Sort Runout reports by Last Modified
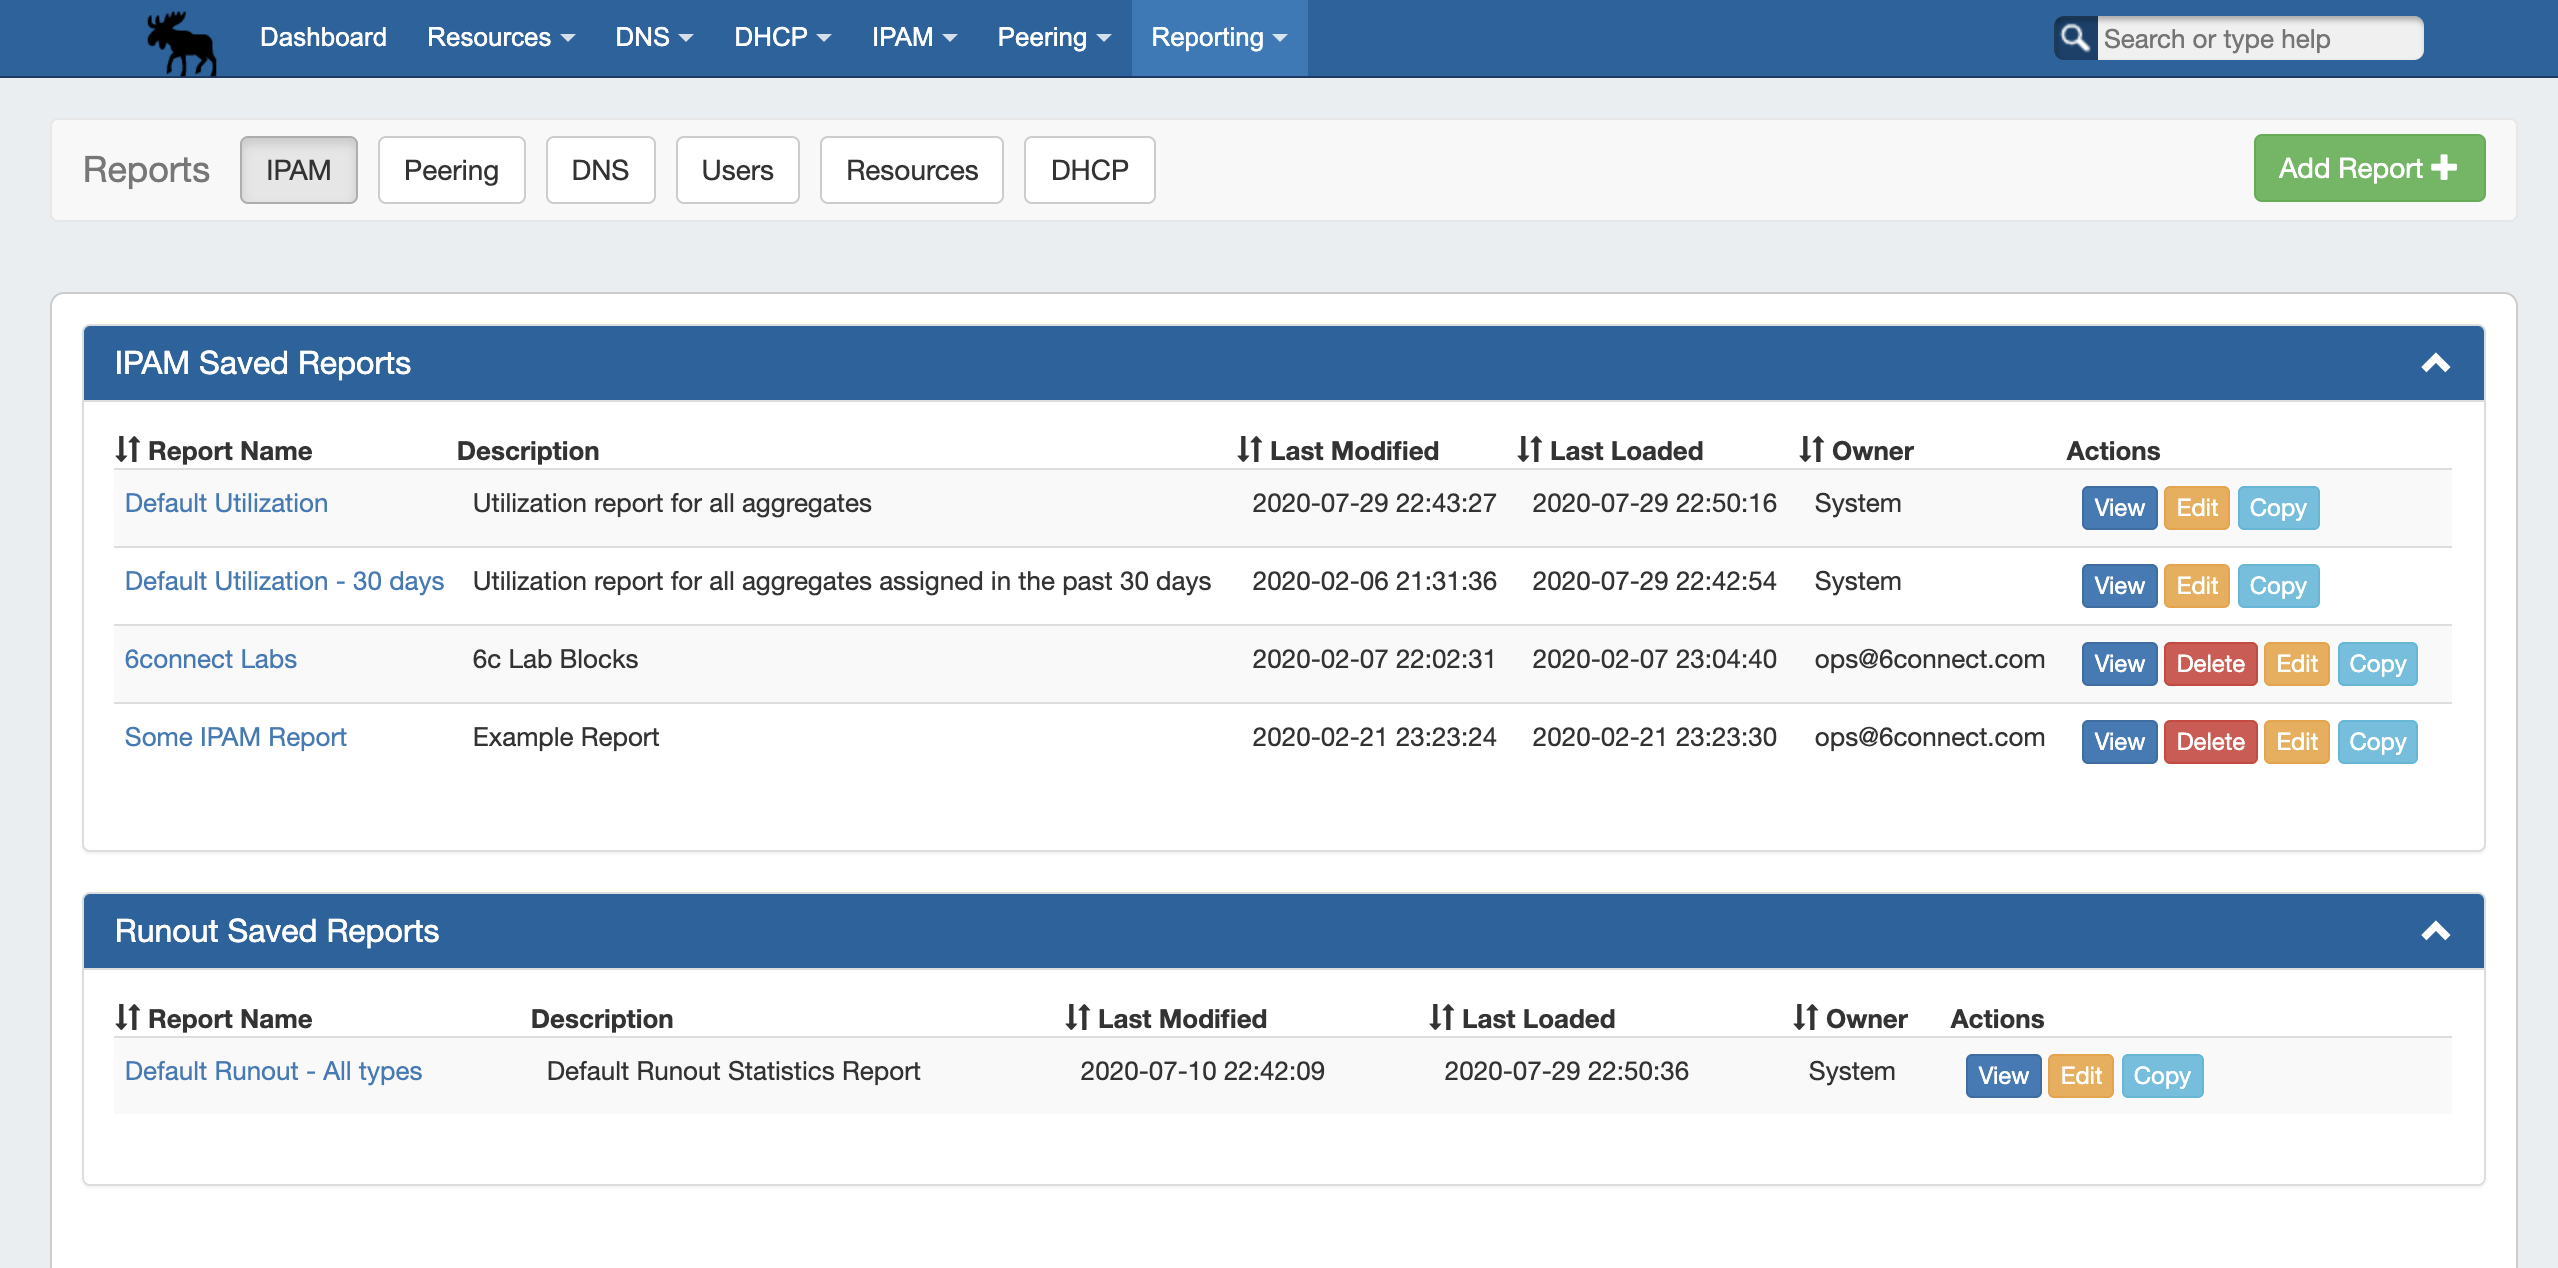This screenshot has height=1268, width=2558. tap(1166, 1018)
